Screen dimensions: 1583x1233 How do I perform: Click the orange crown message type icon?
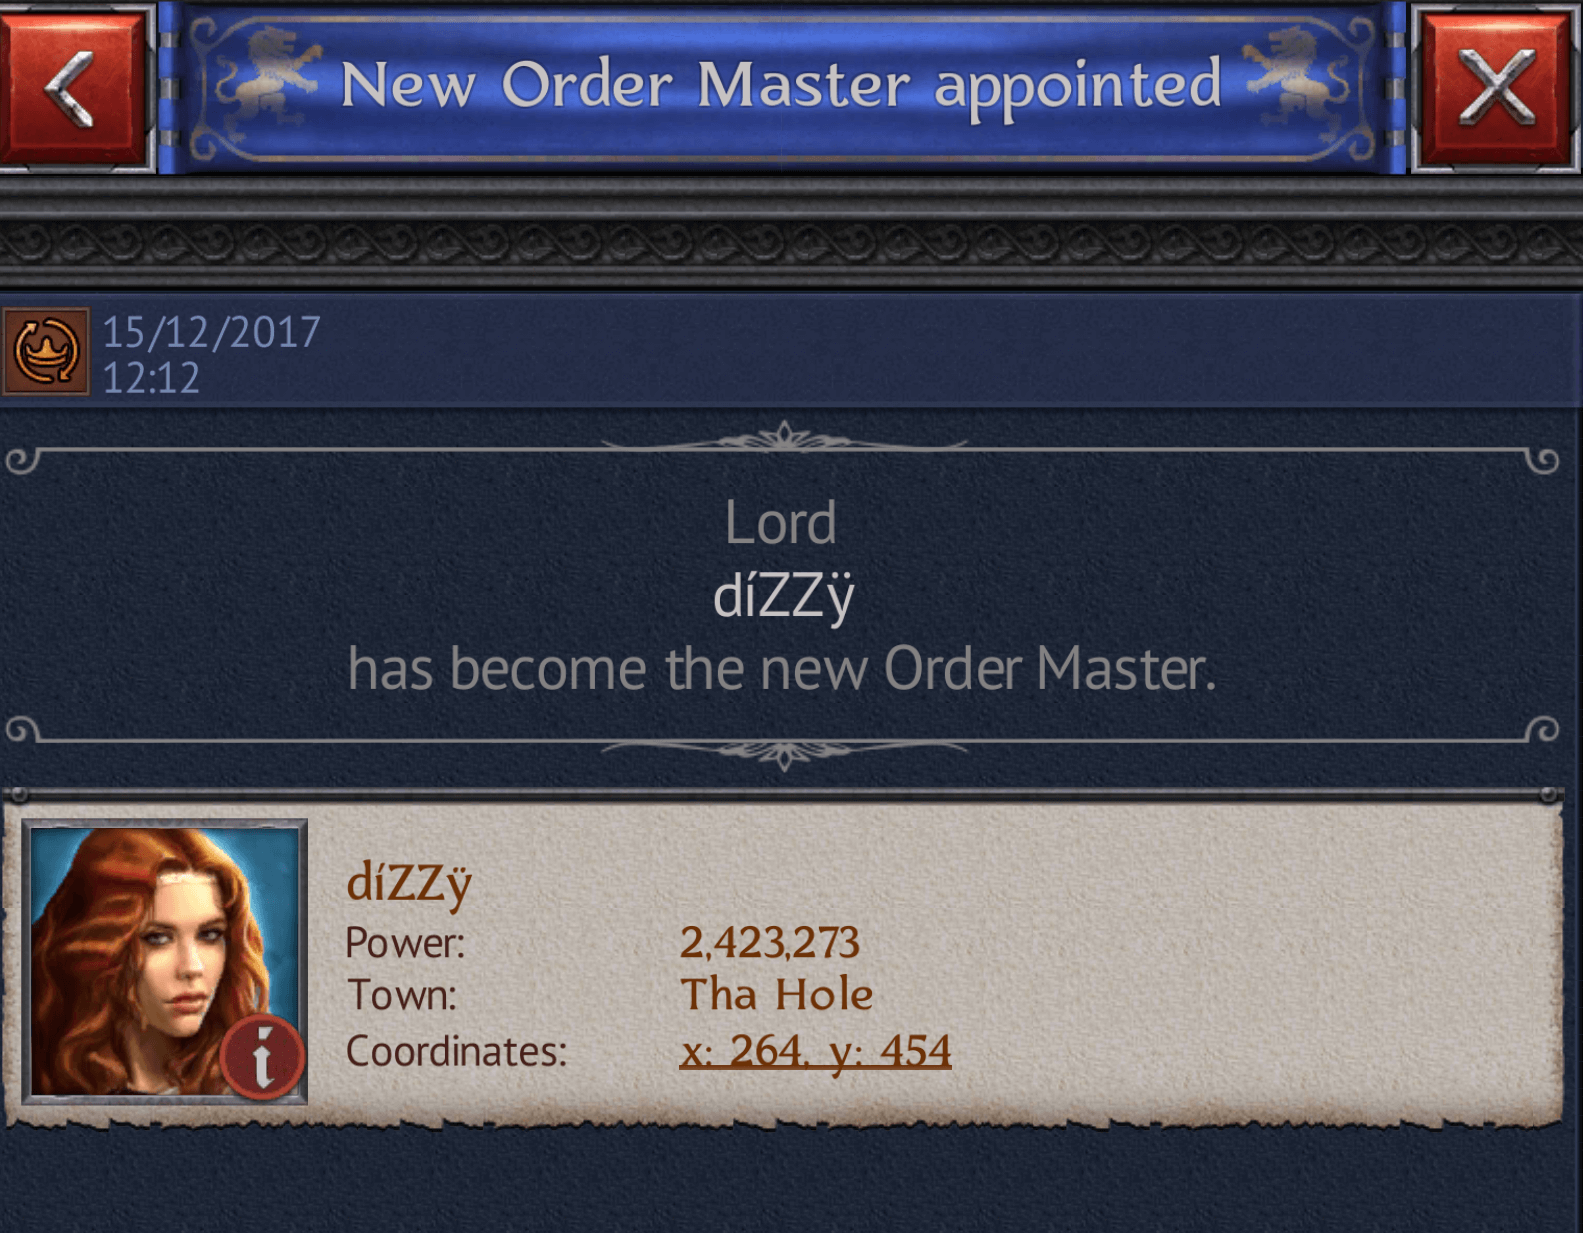point(46,352)
